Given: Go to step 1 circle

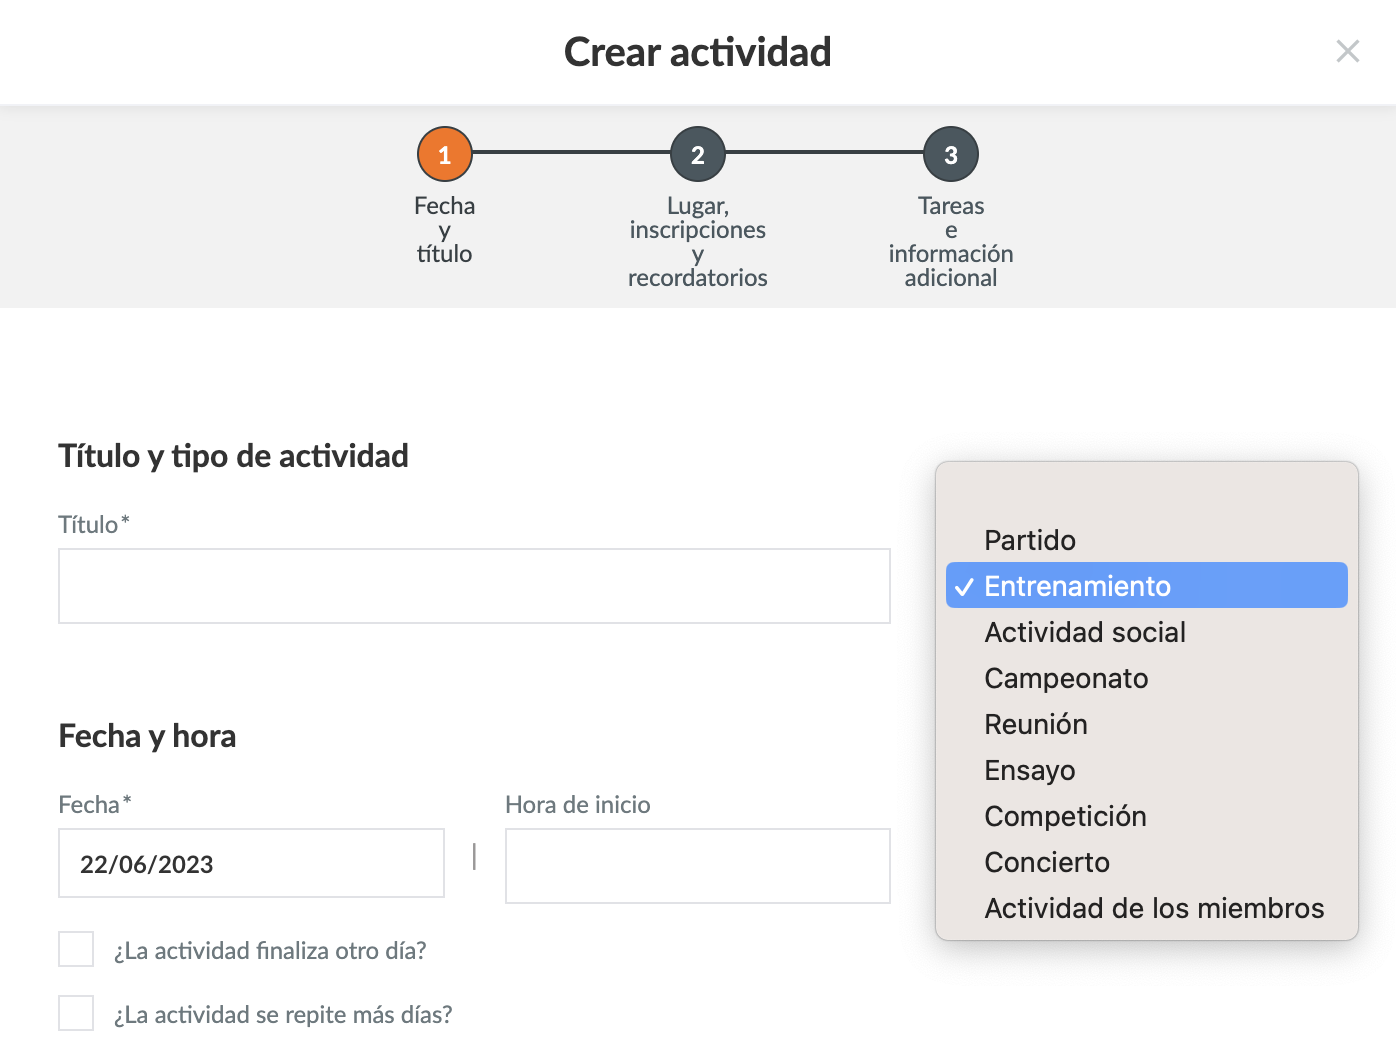Looking at the screenshot, I should click(x=445, y=154).
